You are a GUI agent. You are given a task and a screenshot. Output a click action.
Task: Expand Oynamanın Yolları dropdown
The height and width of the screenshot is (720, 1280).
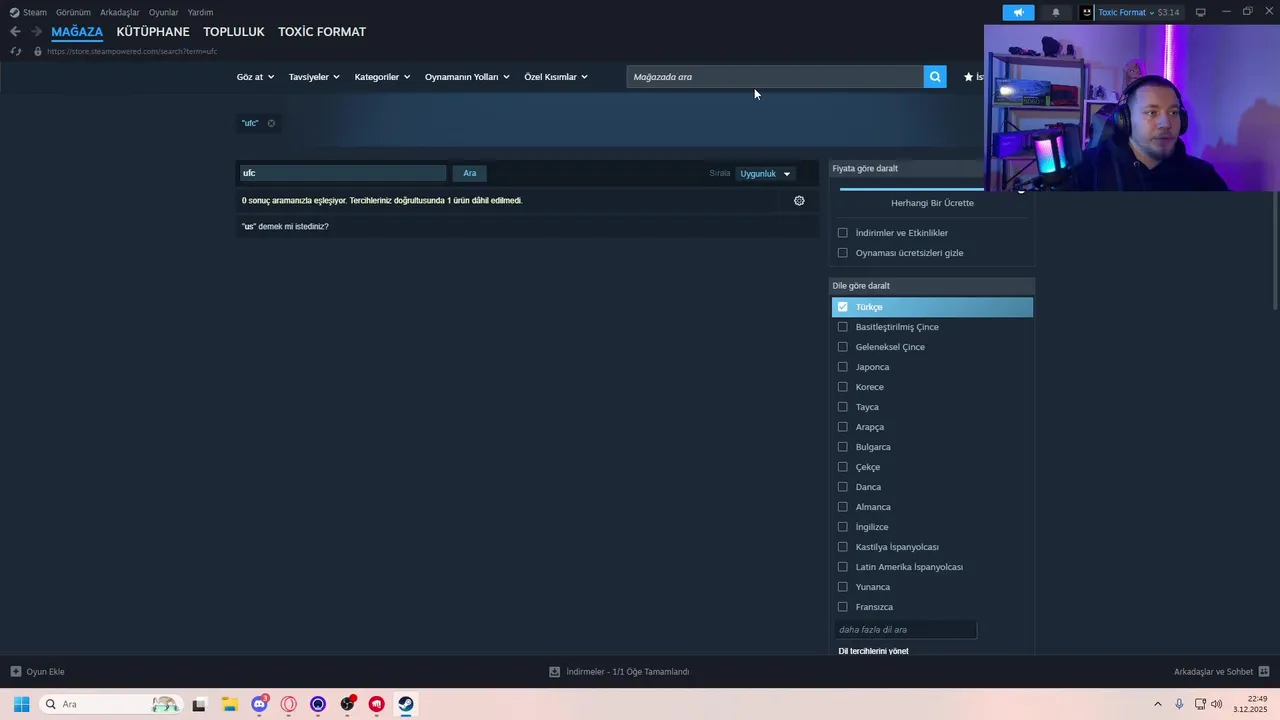click(467, 77)
